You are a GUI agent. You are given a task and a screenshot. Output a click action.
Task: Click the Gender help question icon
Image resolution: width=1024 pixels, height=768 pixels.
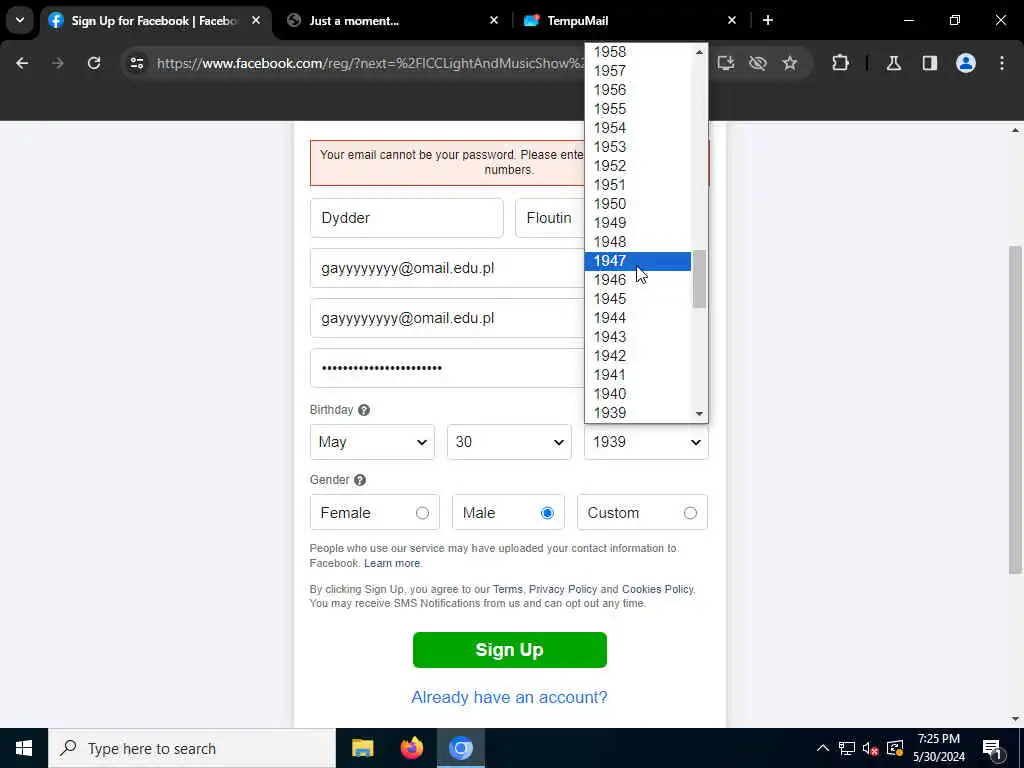click(x=360, y=480)
